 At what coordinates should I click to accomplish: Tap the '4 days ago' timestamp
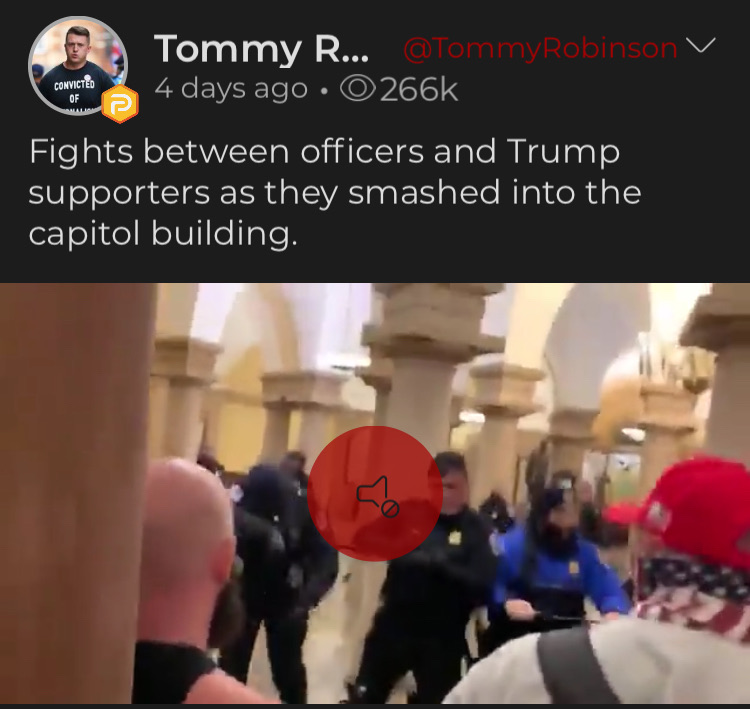click(231, 89)
